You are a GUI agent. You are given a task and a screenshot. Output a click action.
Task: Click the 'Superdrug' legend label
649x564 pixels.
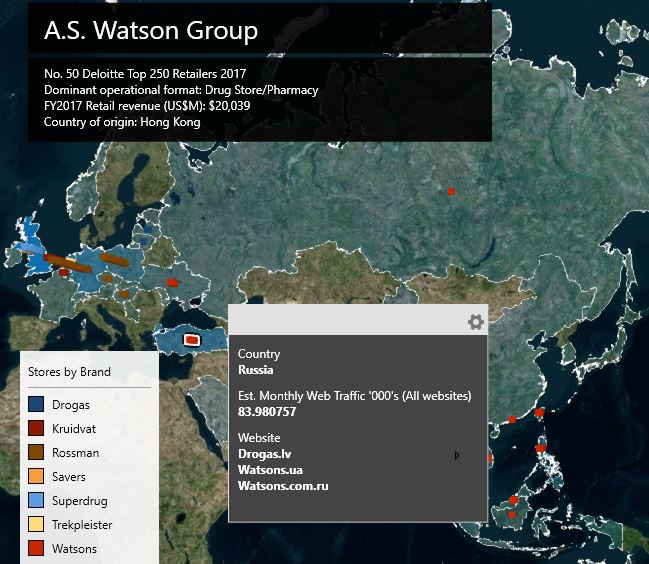80,501
